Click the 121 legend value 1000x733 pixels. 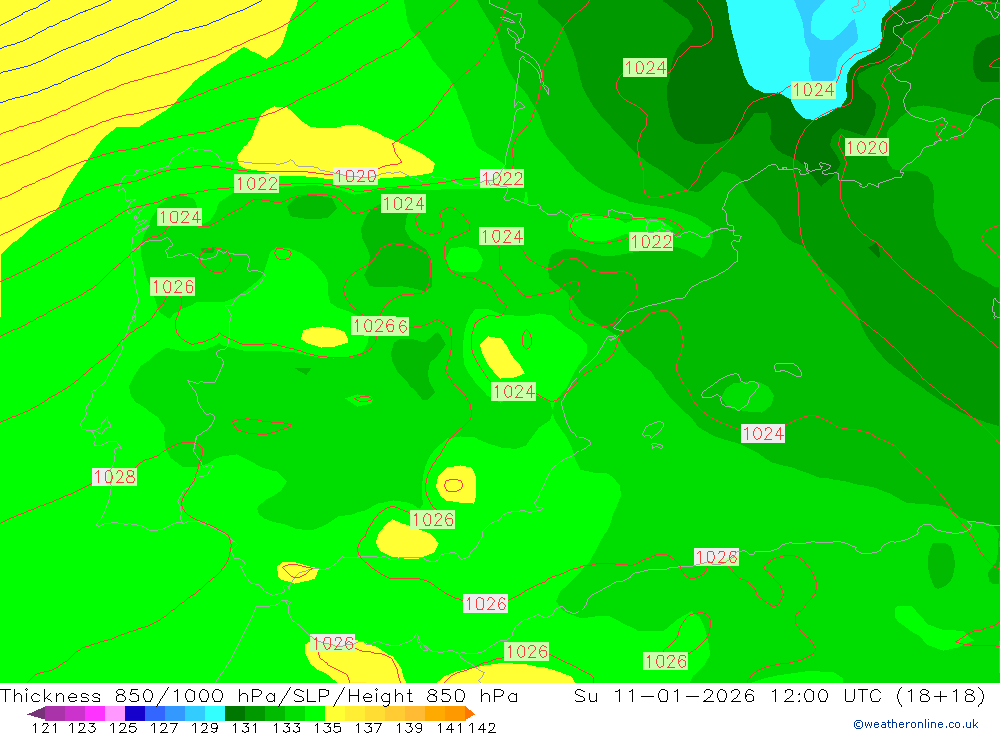(45, 727)
